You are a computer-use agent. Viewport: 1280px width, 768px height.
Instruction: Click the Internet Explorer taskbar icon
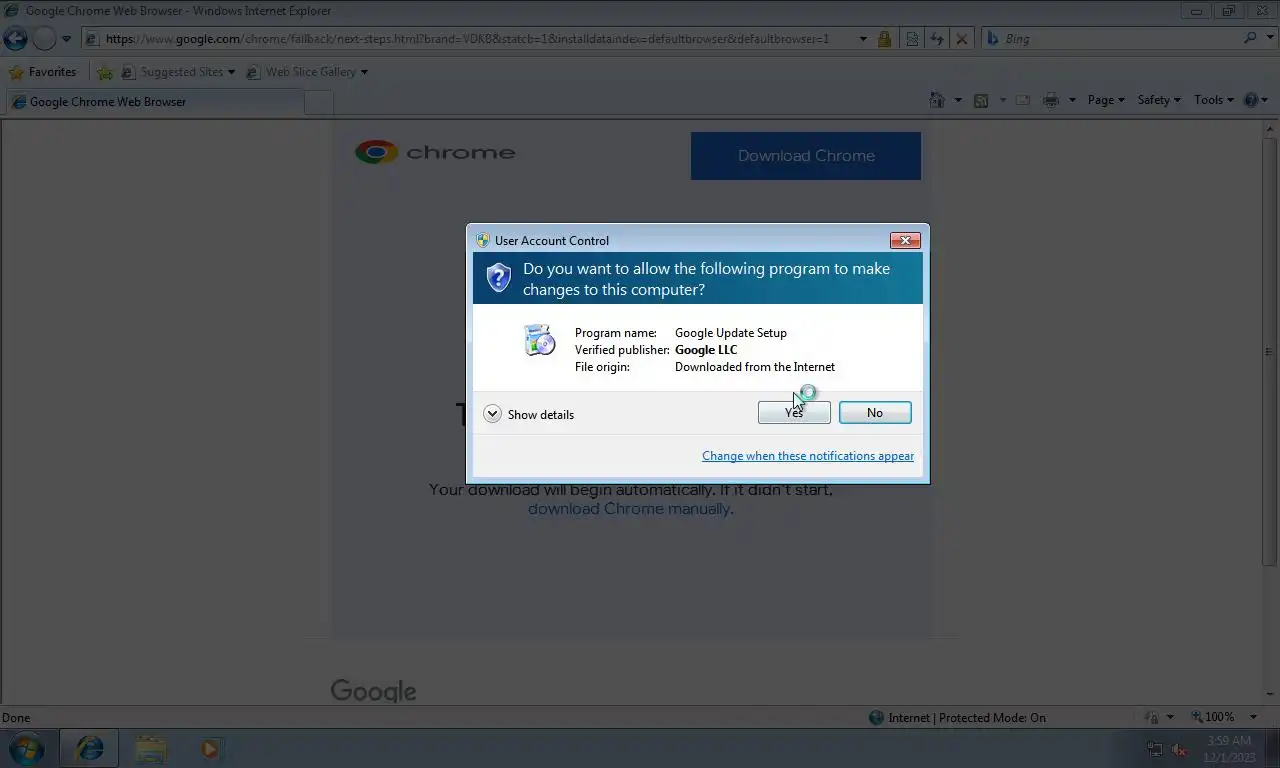tap(90, 748)
